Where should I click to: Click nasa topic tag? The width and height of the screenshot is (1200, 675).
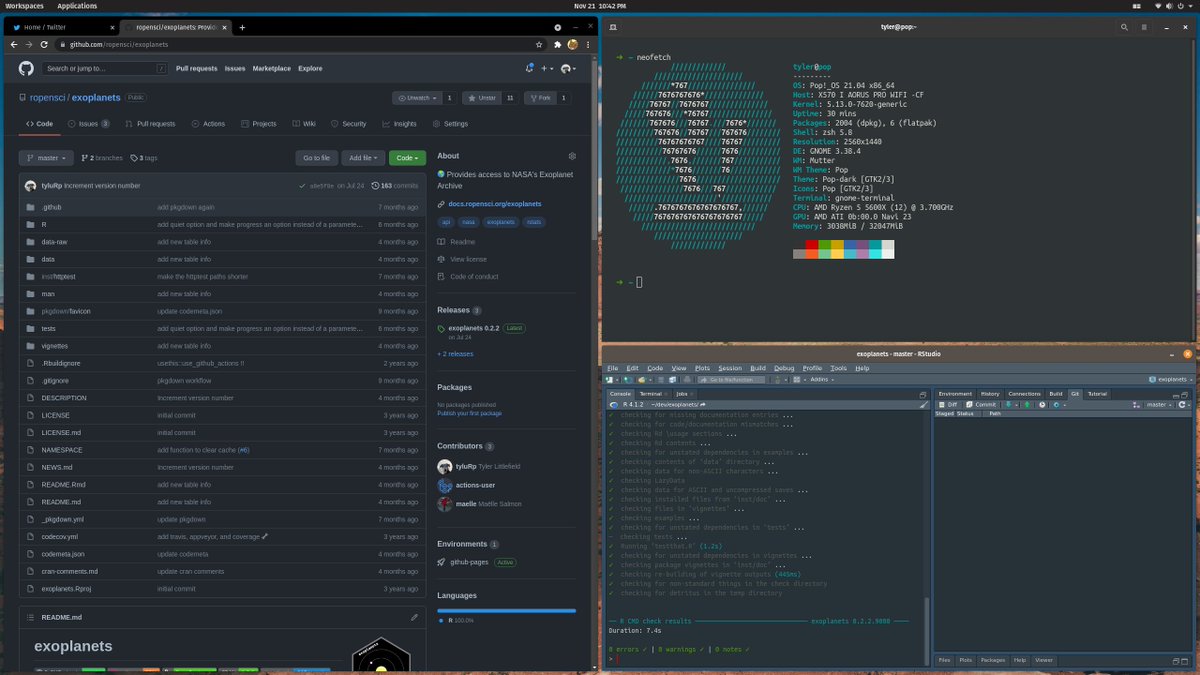[x=468, y=222]
